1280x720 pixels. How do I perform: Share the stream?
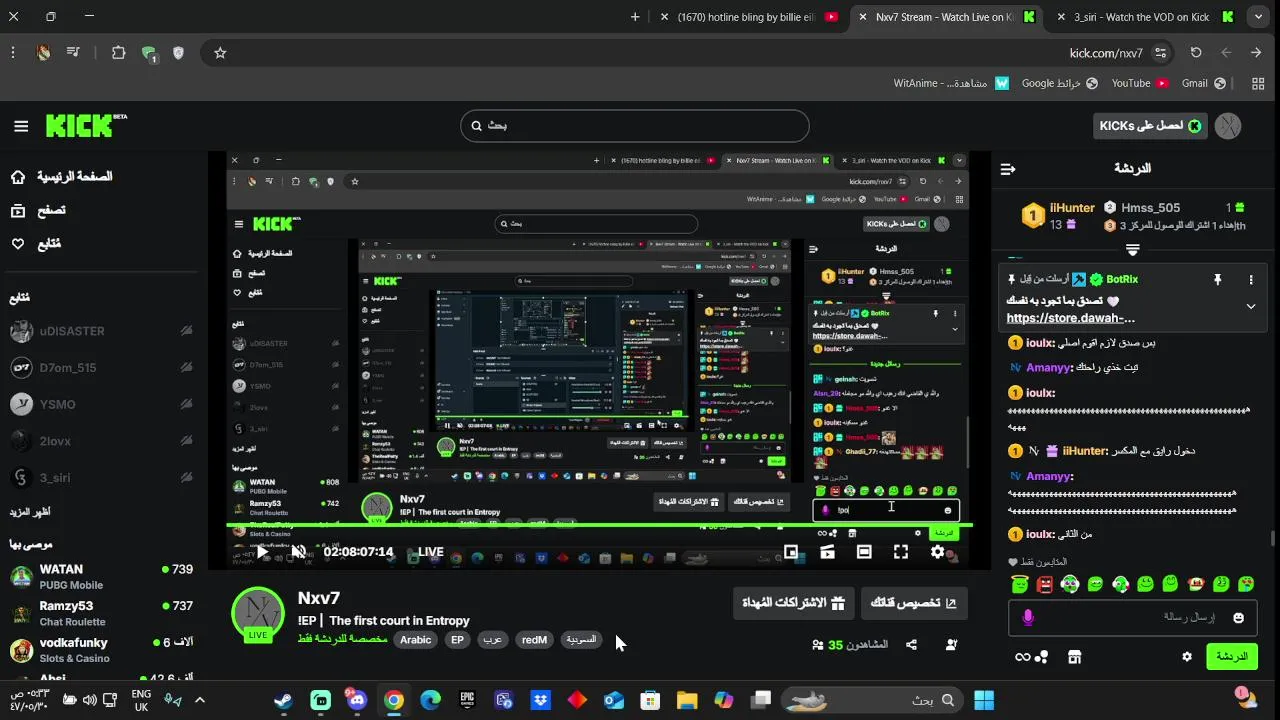911,645
